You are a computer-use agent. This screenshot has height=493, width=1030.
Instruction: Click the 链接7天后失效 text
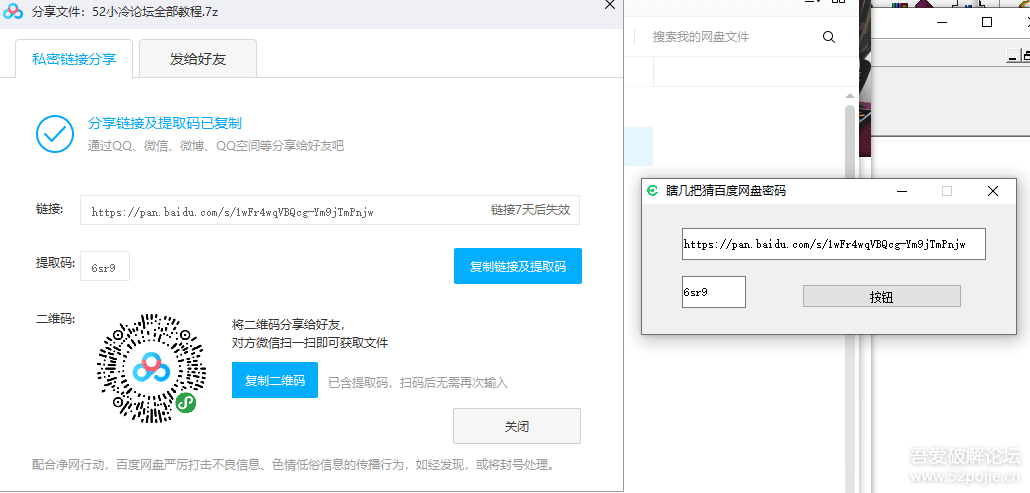(530, 210)
